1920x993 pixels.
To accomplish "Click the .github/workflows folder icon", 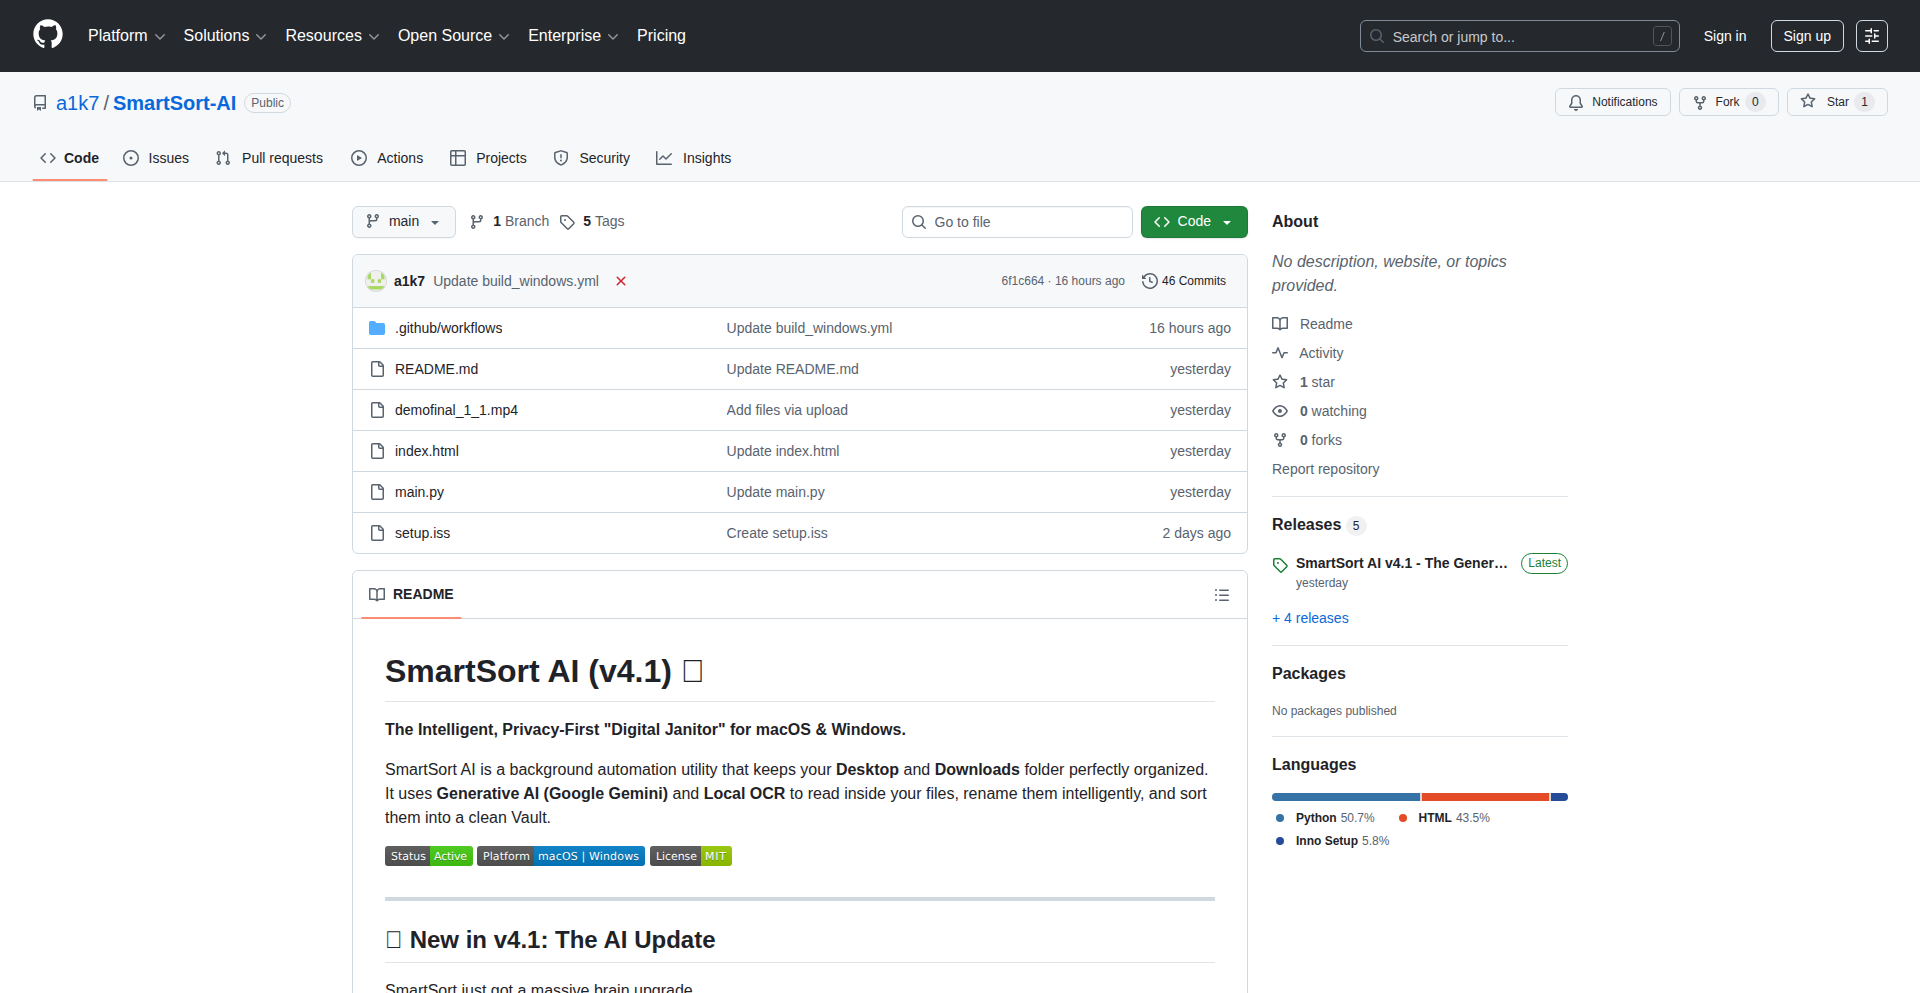I will [377, 327].
